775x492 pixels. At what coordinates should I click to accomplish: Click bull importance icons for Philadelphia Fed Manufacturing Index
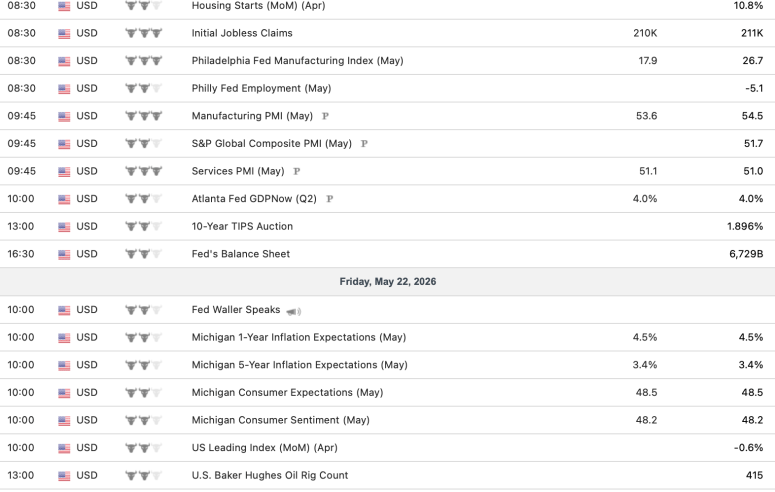pos(144,61)
